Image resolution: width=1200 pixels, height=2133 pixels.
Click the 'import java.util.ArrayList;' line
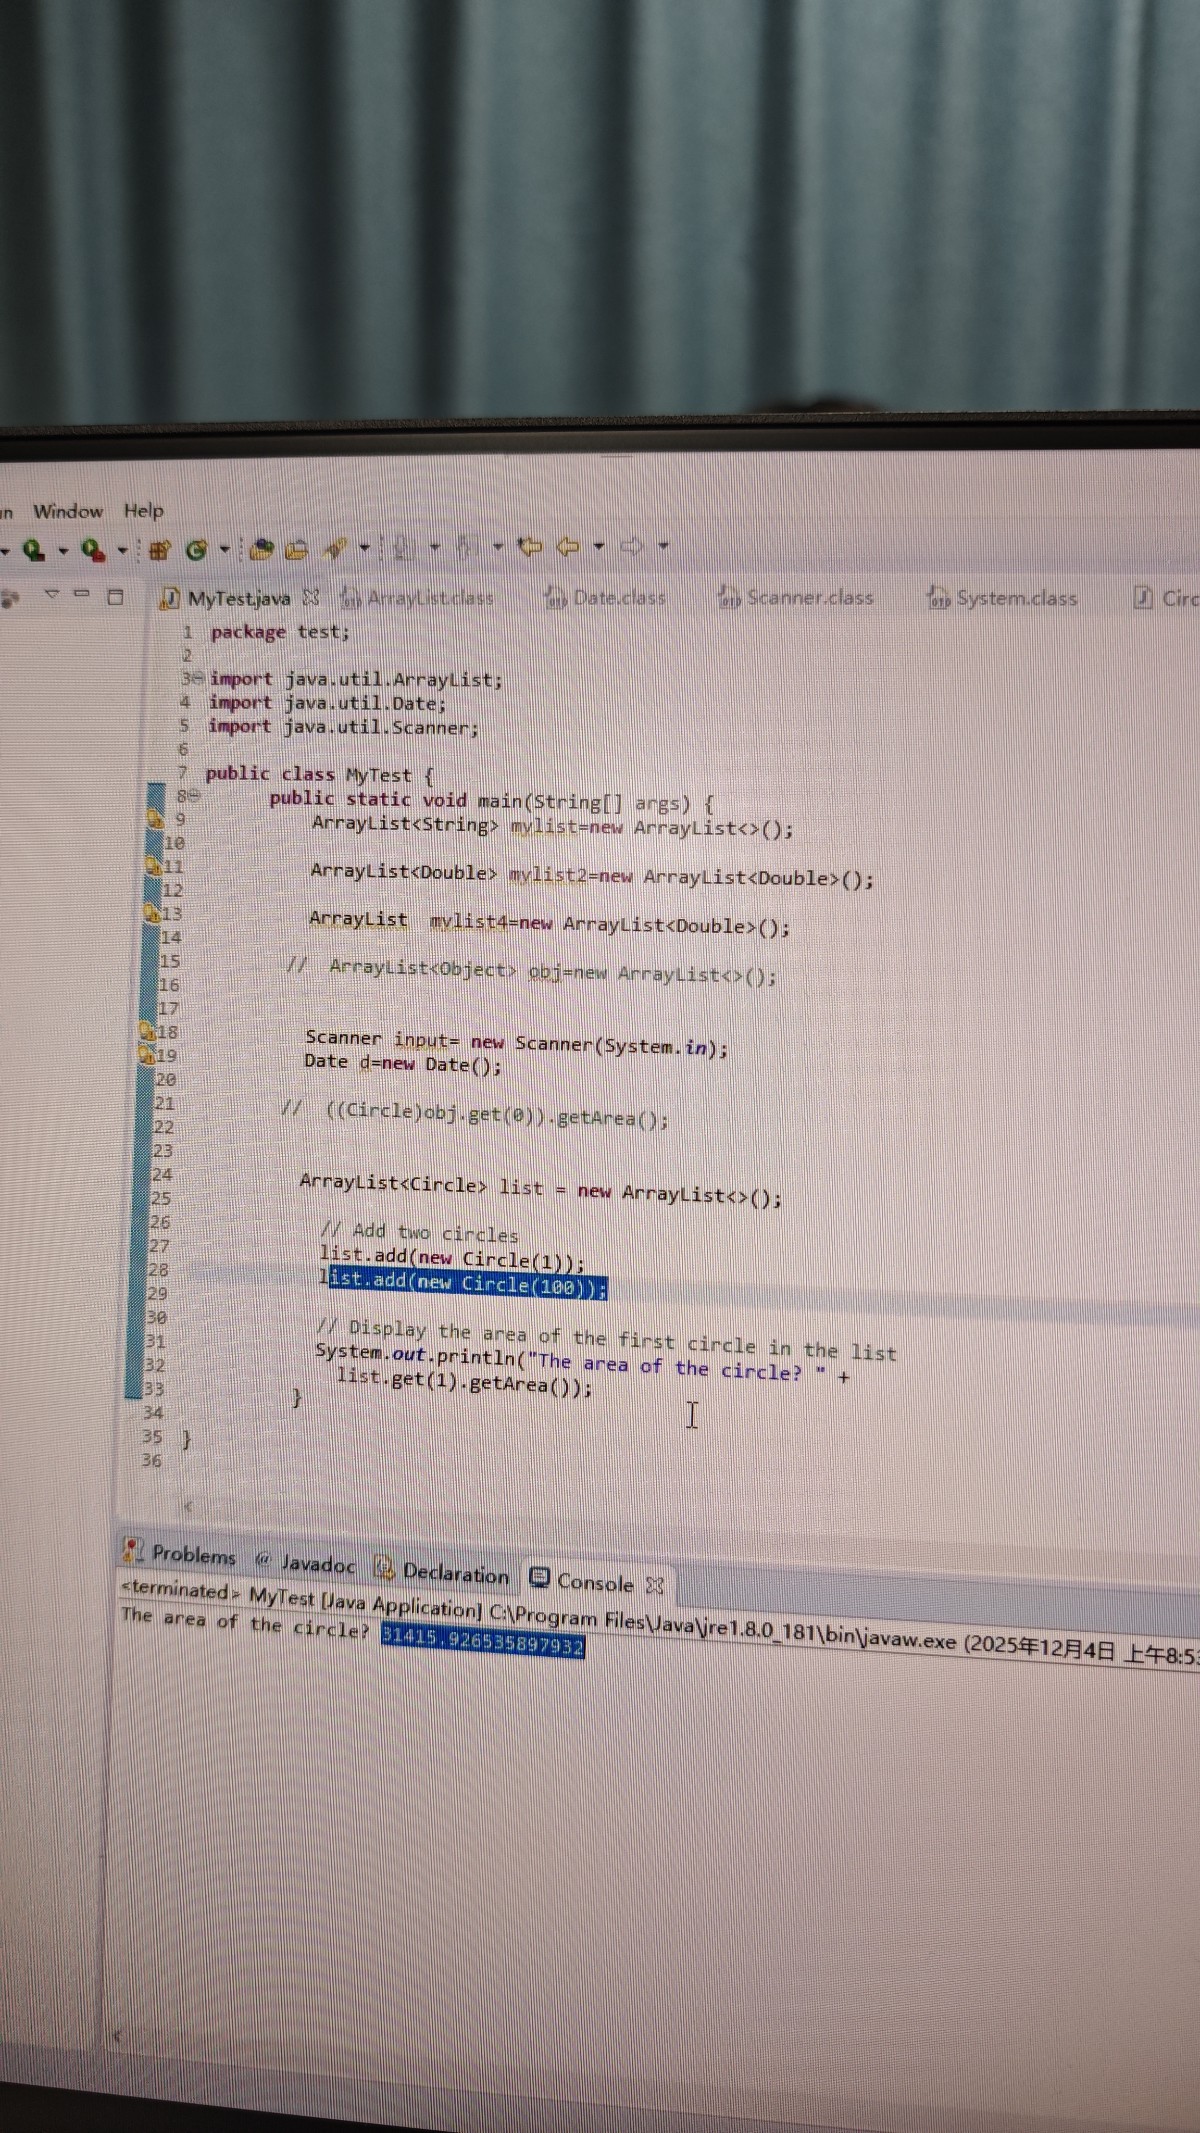click(x=356, y=680)
